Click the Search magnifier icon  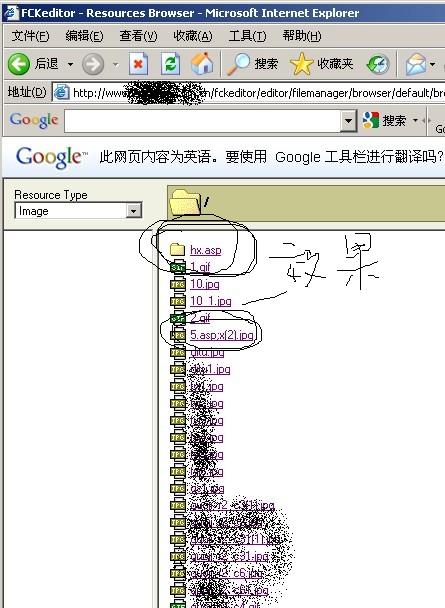[x=238, y=64]
